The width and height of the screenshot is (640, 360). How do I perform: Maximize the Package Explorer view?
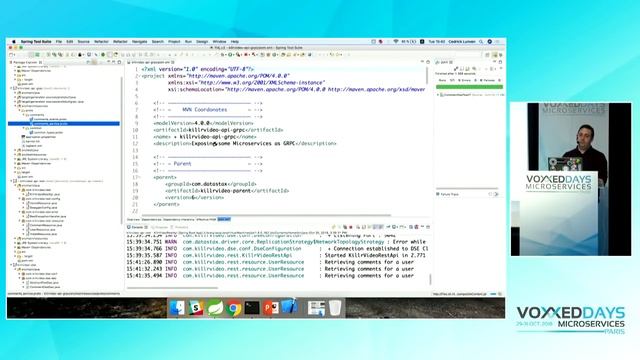(x=119, y=62)
